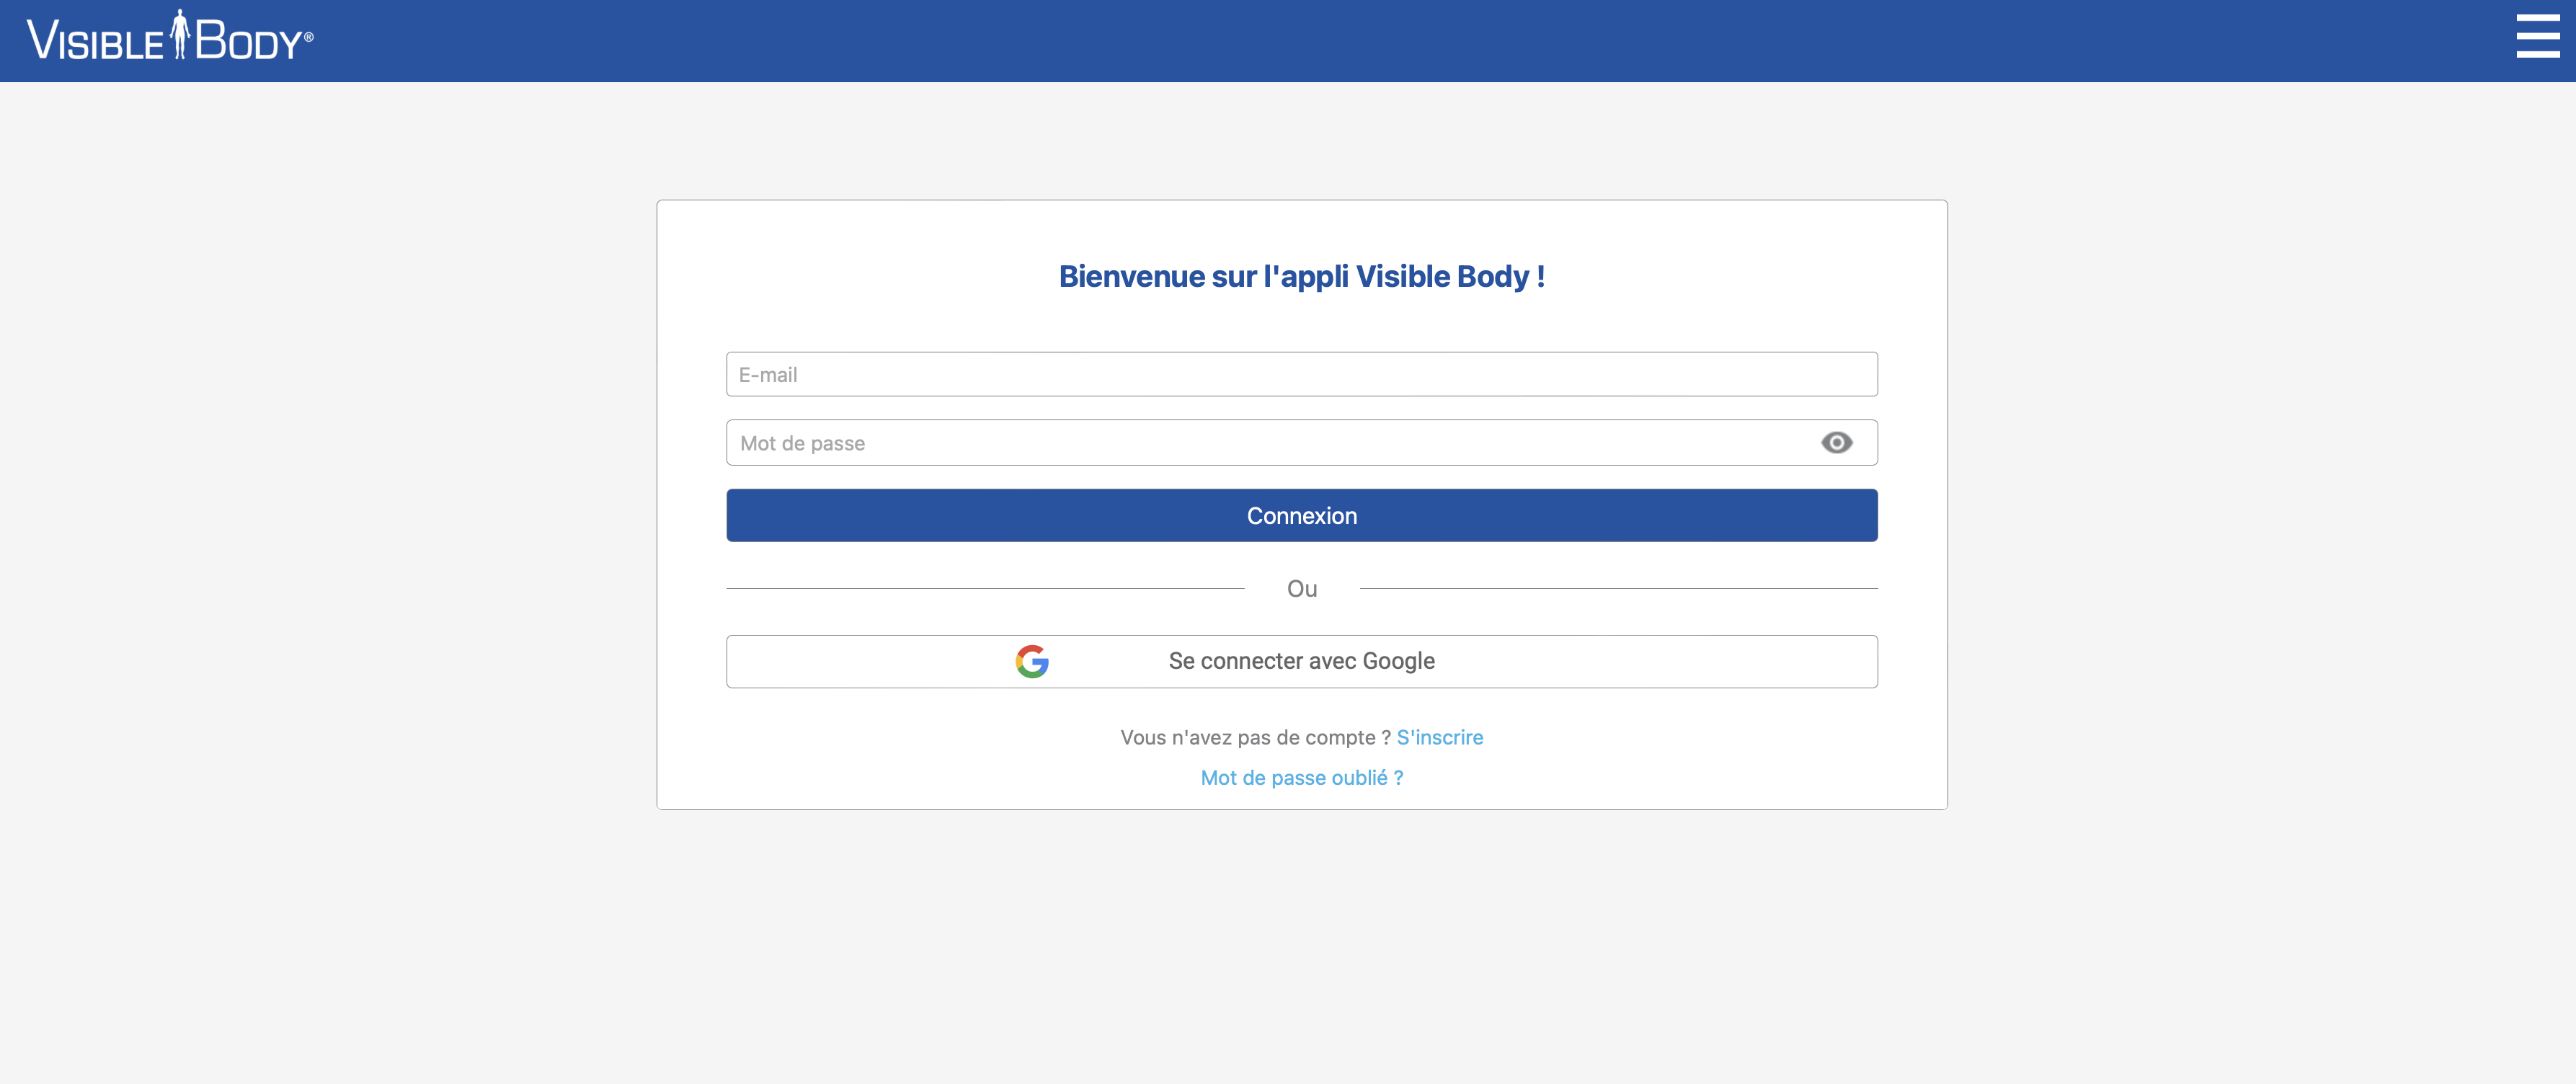Focus the E-mail input field
Viewport: 2576px width, 1084px height.
pos(1301,374)
